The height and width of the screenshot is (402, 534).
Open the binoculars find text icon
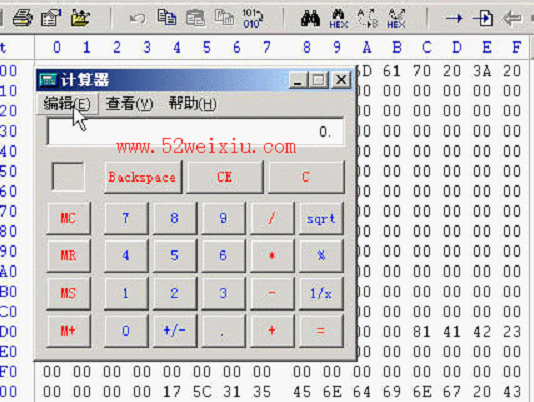pos(310,18)
